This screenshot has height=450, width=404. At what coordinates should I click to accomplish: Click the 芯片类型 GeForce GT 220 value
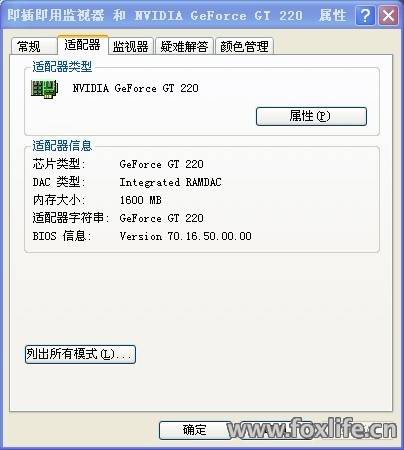click(161, 164)
